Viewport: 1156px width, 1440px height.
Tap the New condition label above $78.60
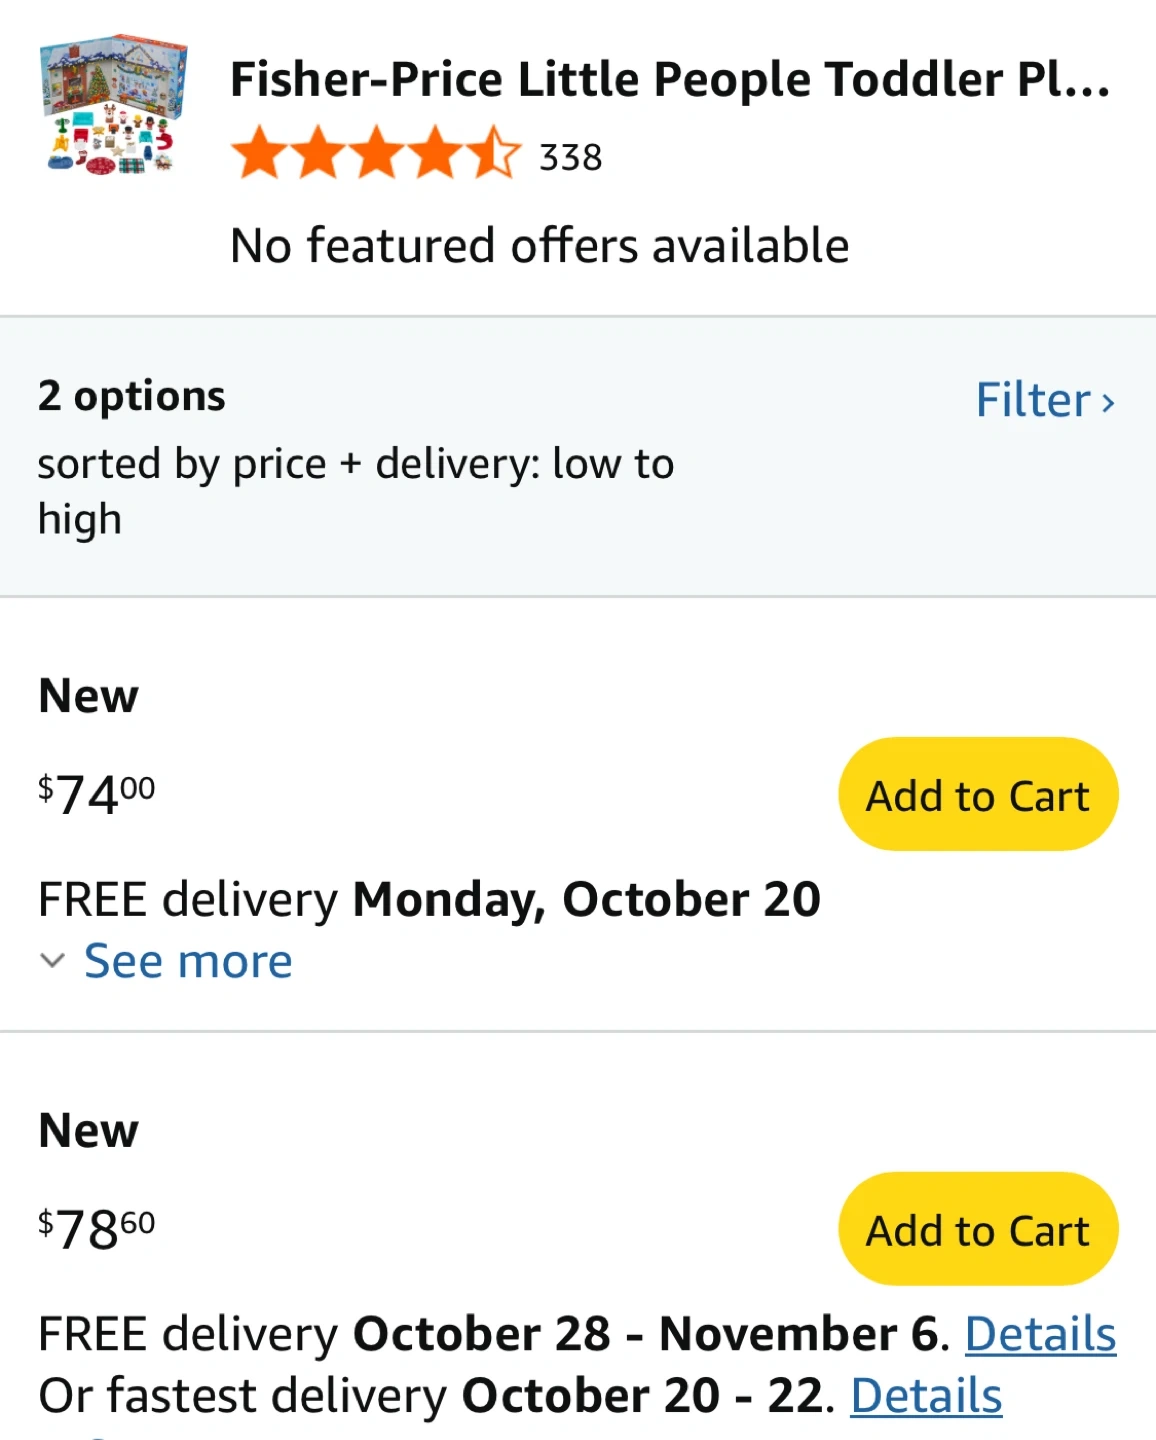pos(88,1131)
